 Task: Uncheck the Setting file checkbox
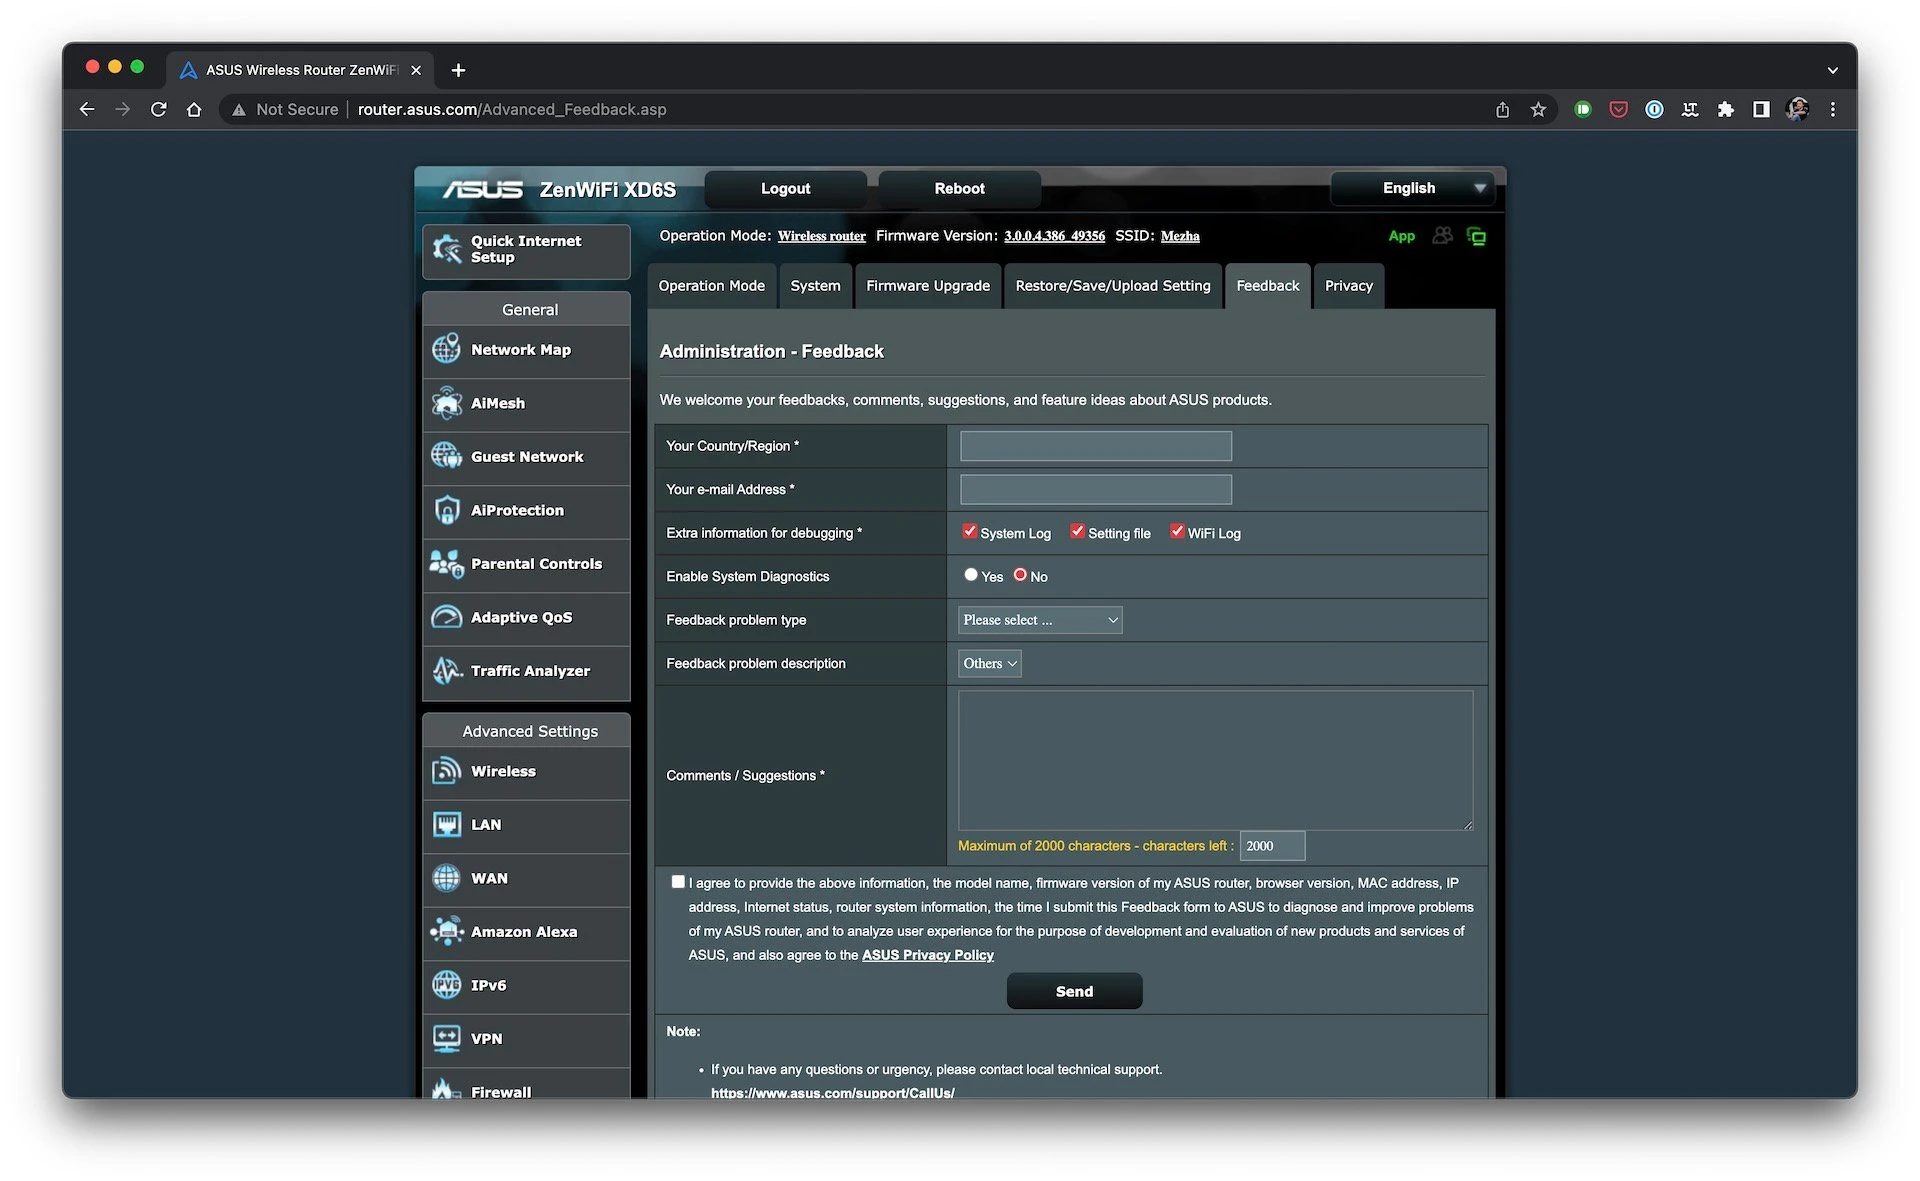point(1077,532)
